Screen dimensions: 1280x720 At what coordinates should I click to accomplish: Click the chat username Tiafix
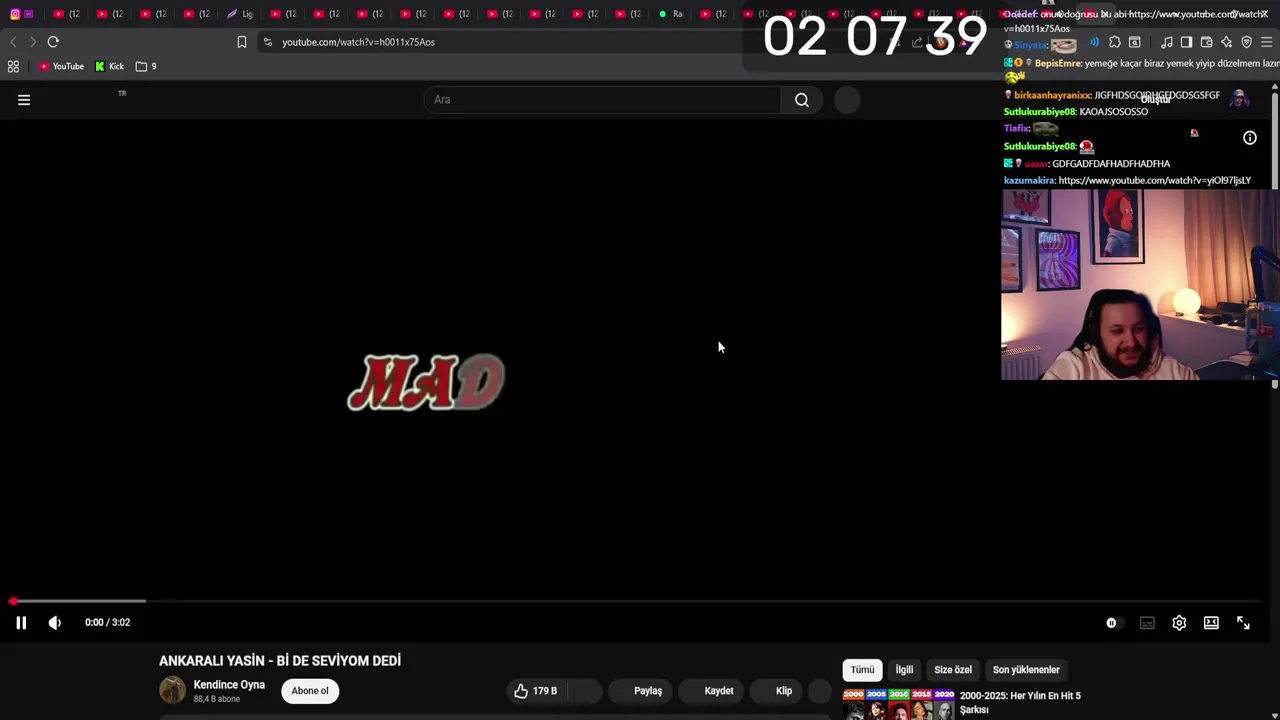click(x=1017, y=129)
